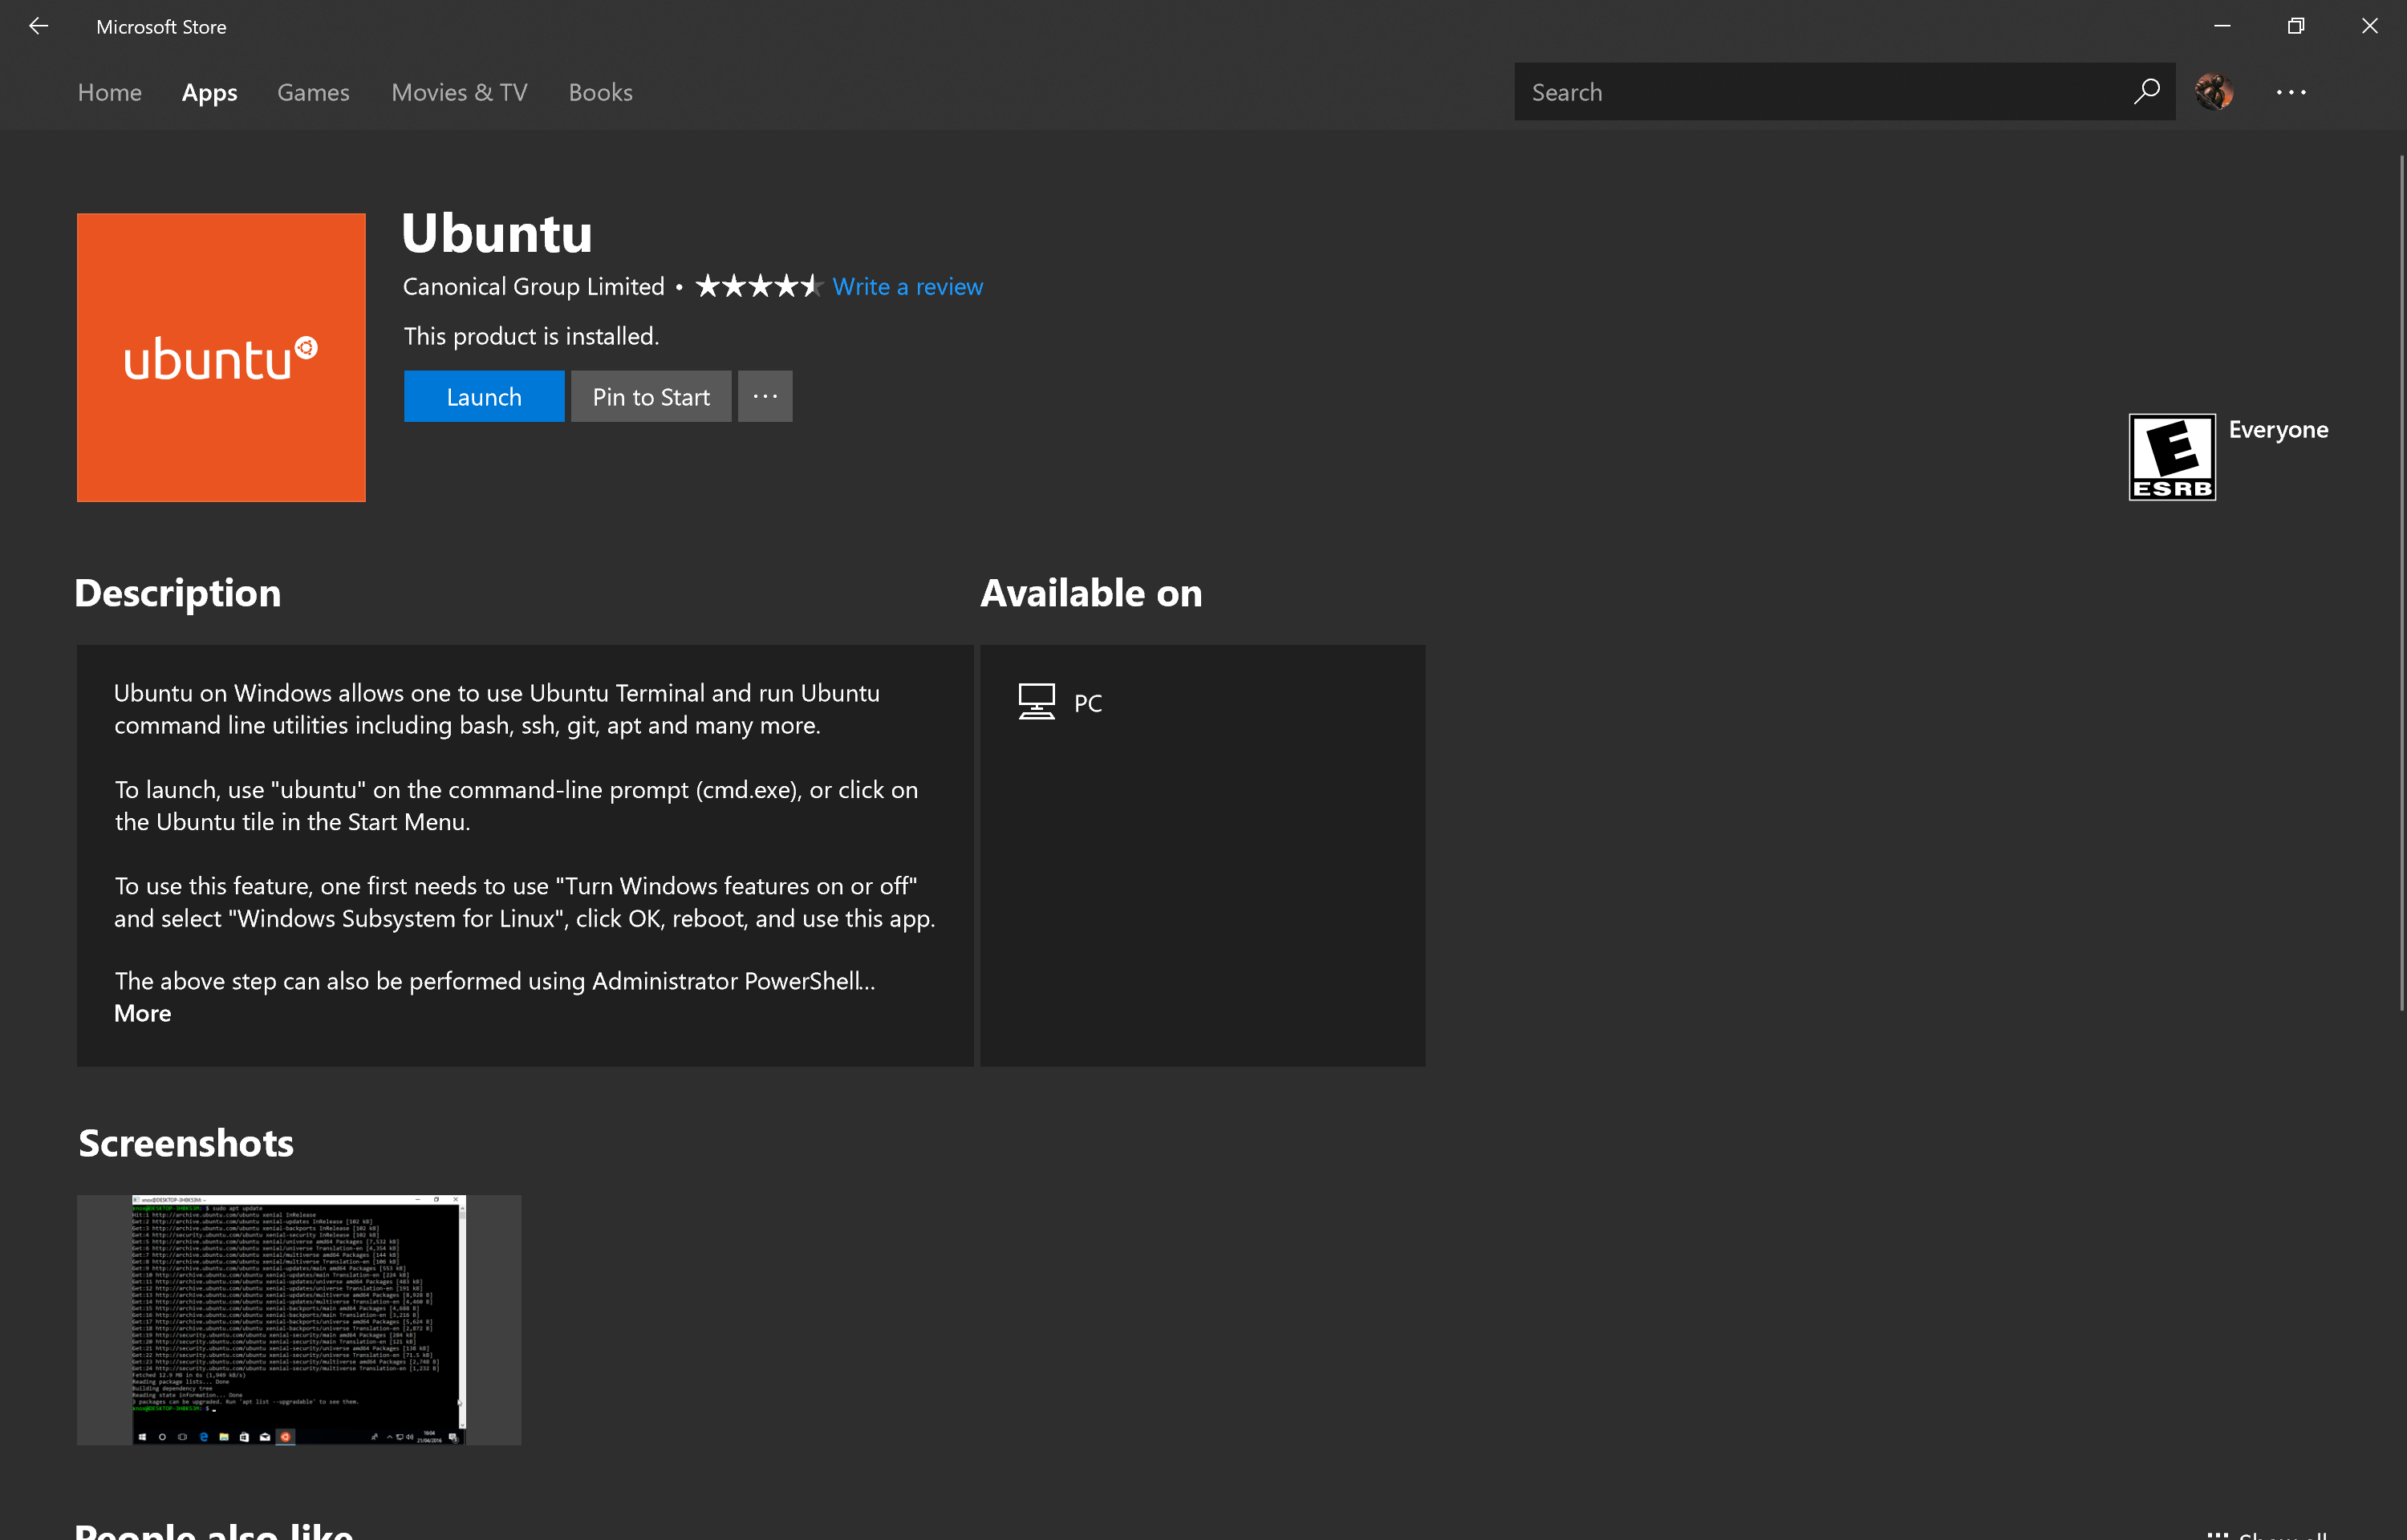Pin Ubuntu to Start
Viewport: 2407px width, 1540px height.
651,396
